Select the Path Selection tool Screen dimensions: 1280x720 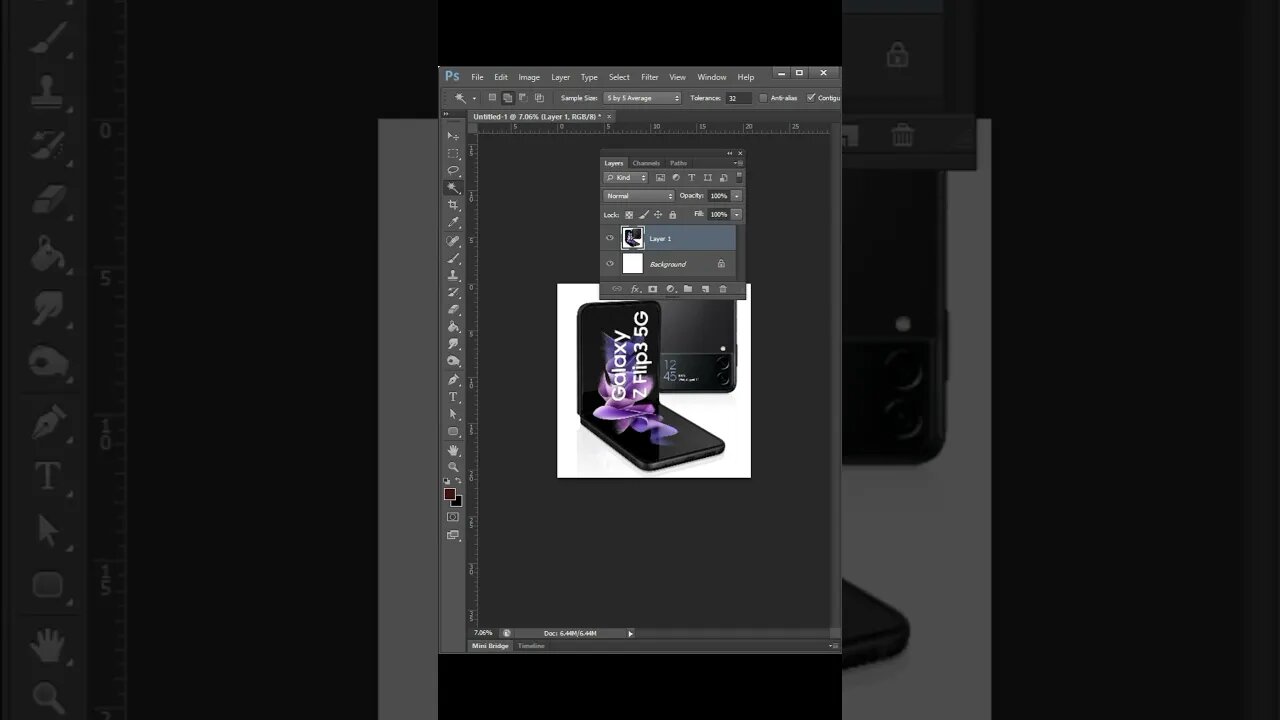pyautogui.click(x=453, y=414)
